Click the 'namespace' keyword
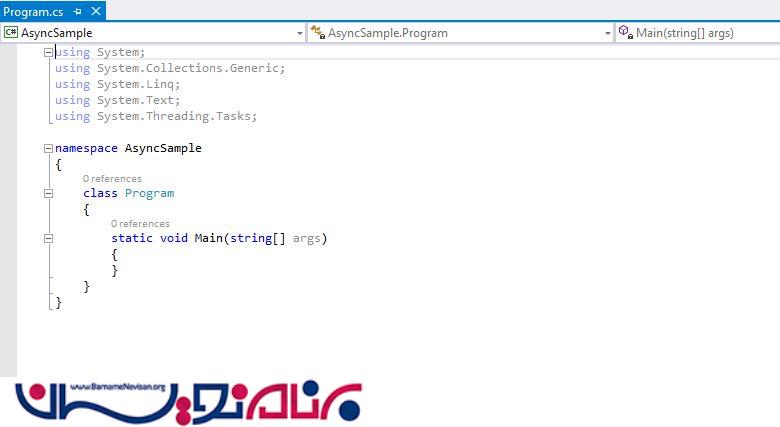780x427 pixels. point(86,148)
